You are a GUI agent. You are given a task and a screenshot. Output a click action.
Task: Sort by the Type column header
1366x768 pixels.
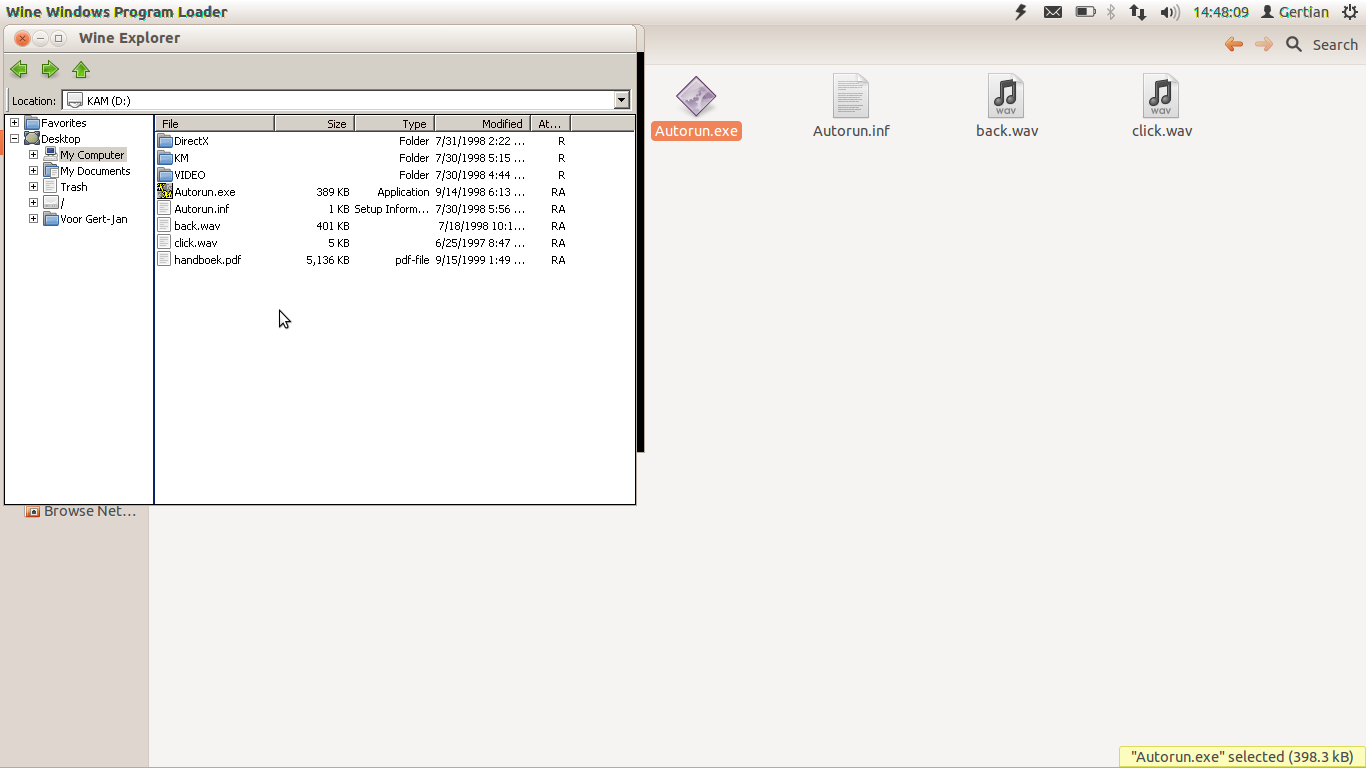(x=394, y=123)
